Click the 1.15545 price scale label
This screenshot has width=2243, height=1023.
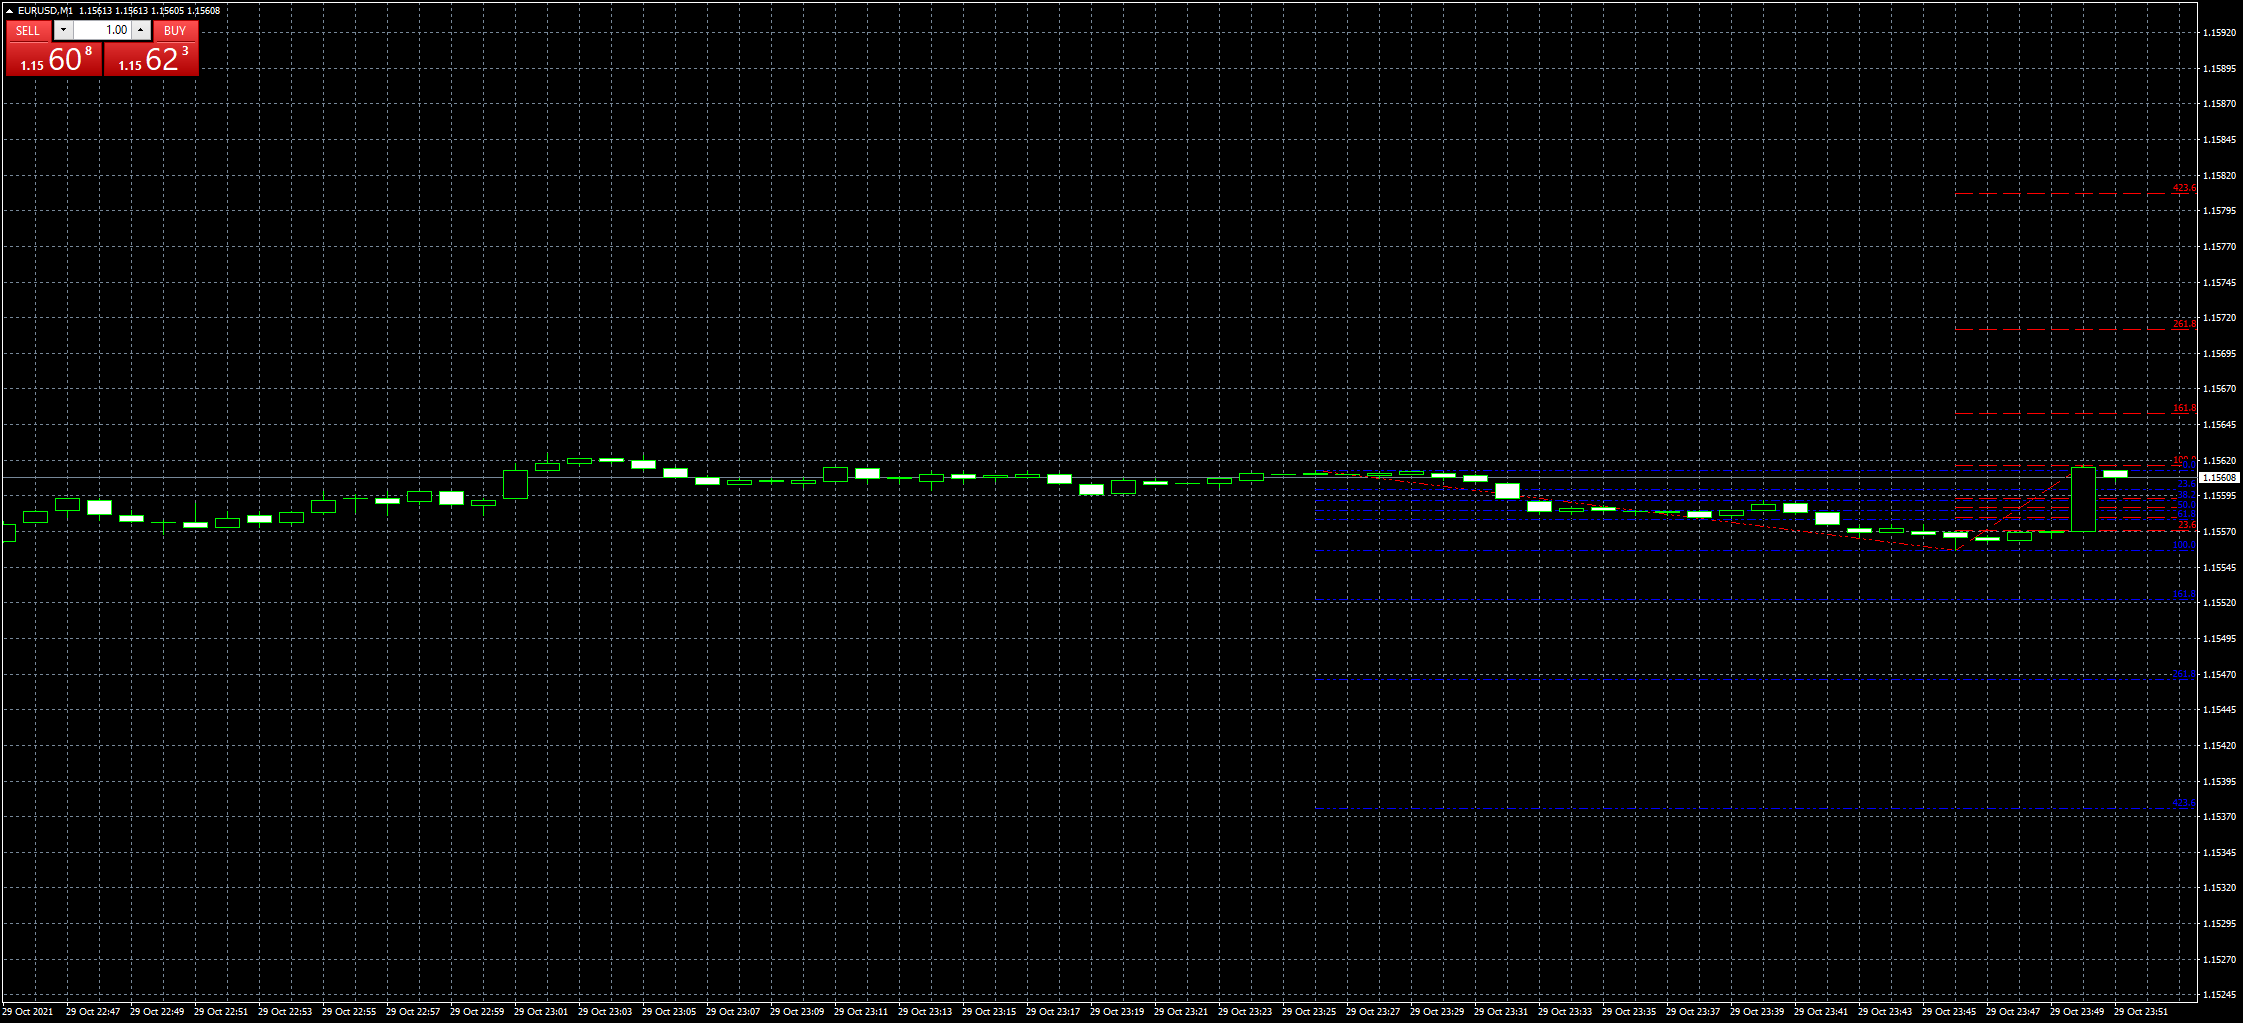click(x=2219, y=568)
